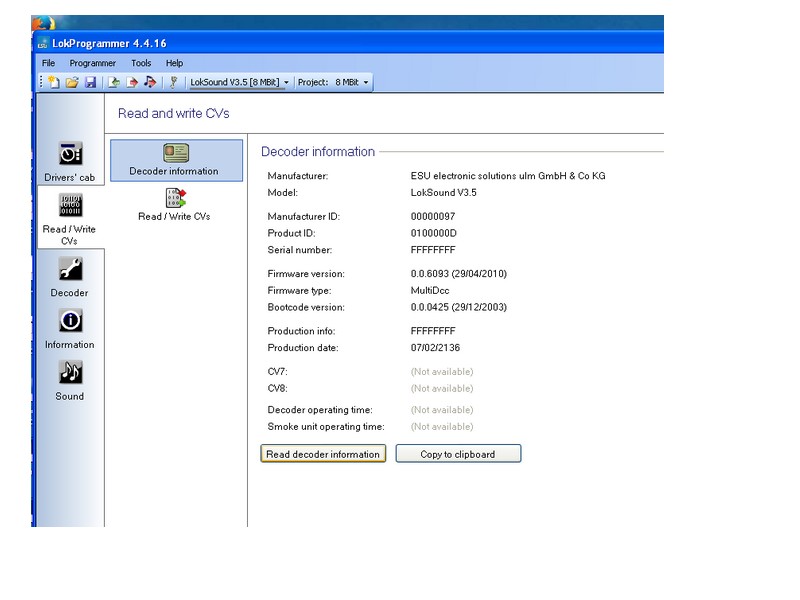This screenshot has width=800, height=600.
Task: Click the read decoder data icon with green arrow
Action: [114, 82]
